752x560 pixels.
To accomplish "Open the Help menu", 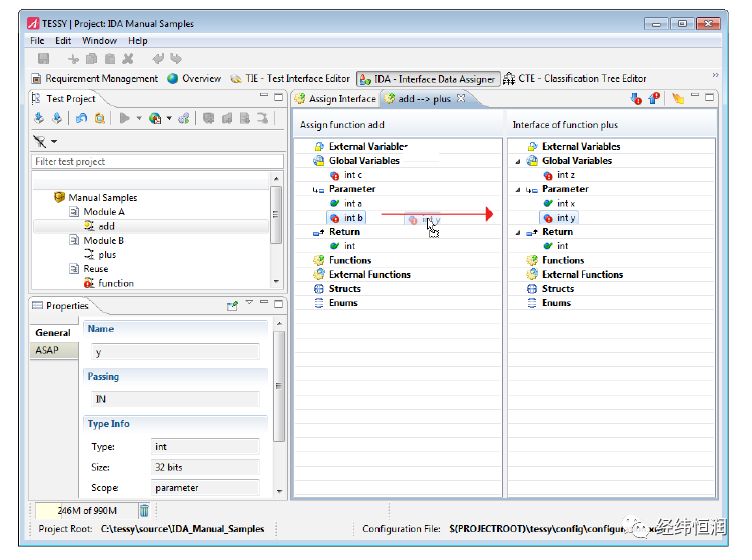I will [x=138, y=41].
